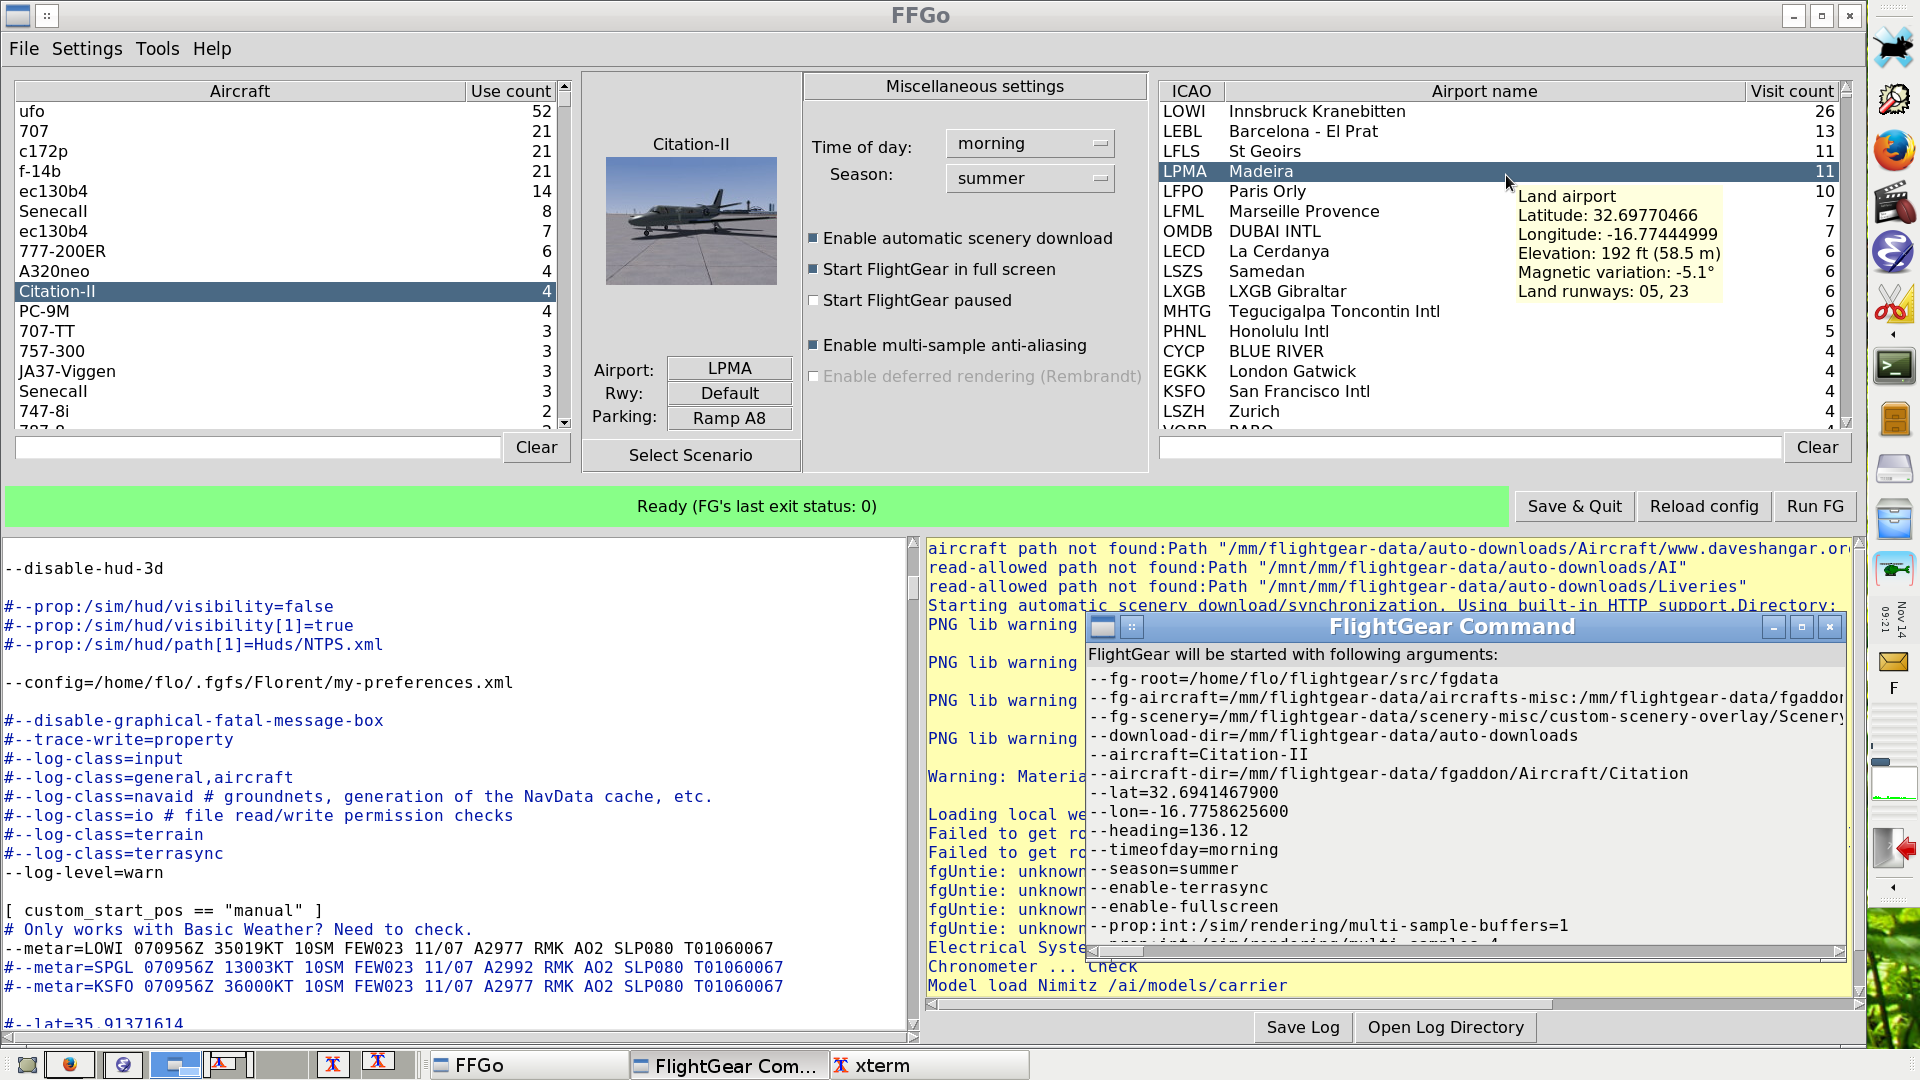Sort by the ICAO column header
The height and width of the screenshot is (1080, 1920).
click(x=1192, y=91)
